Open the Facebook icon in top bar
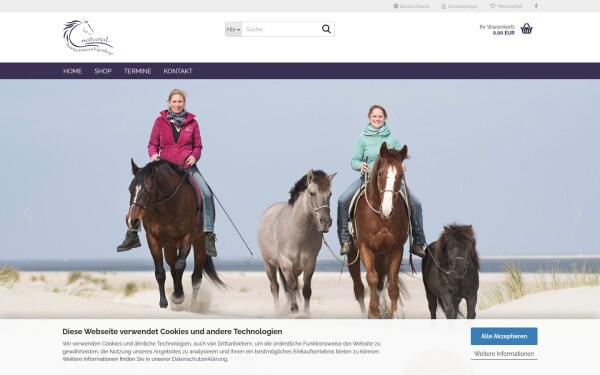 536,6
